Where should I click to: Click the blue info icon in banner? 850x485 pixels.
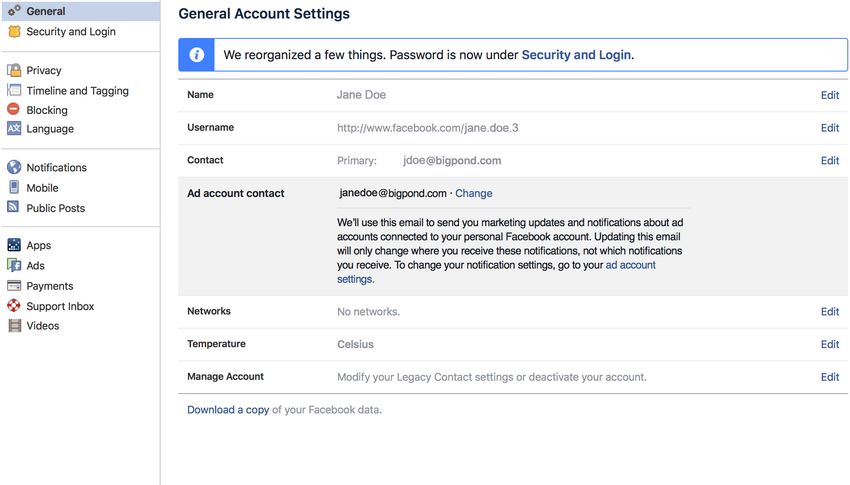coord(197,55)
